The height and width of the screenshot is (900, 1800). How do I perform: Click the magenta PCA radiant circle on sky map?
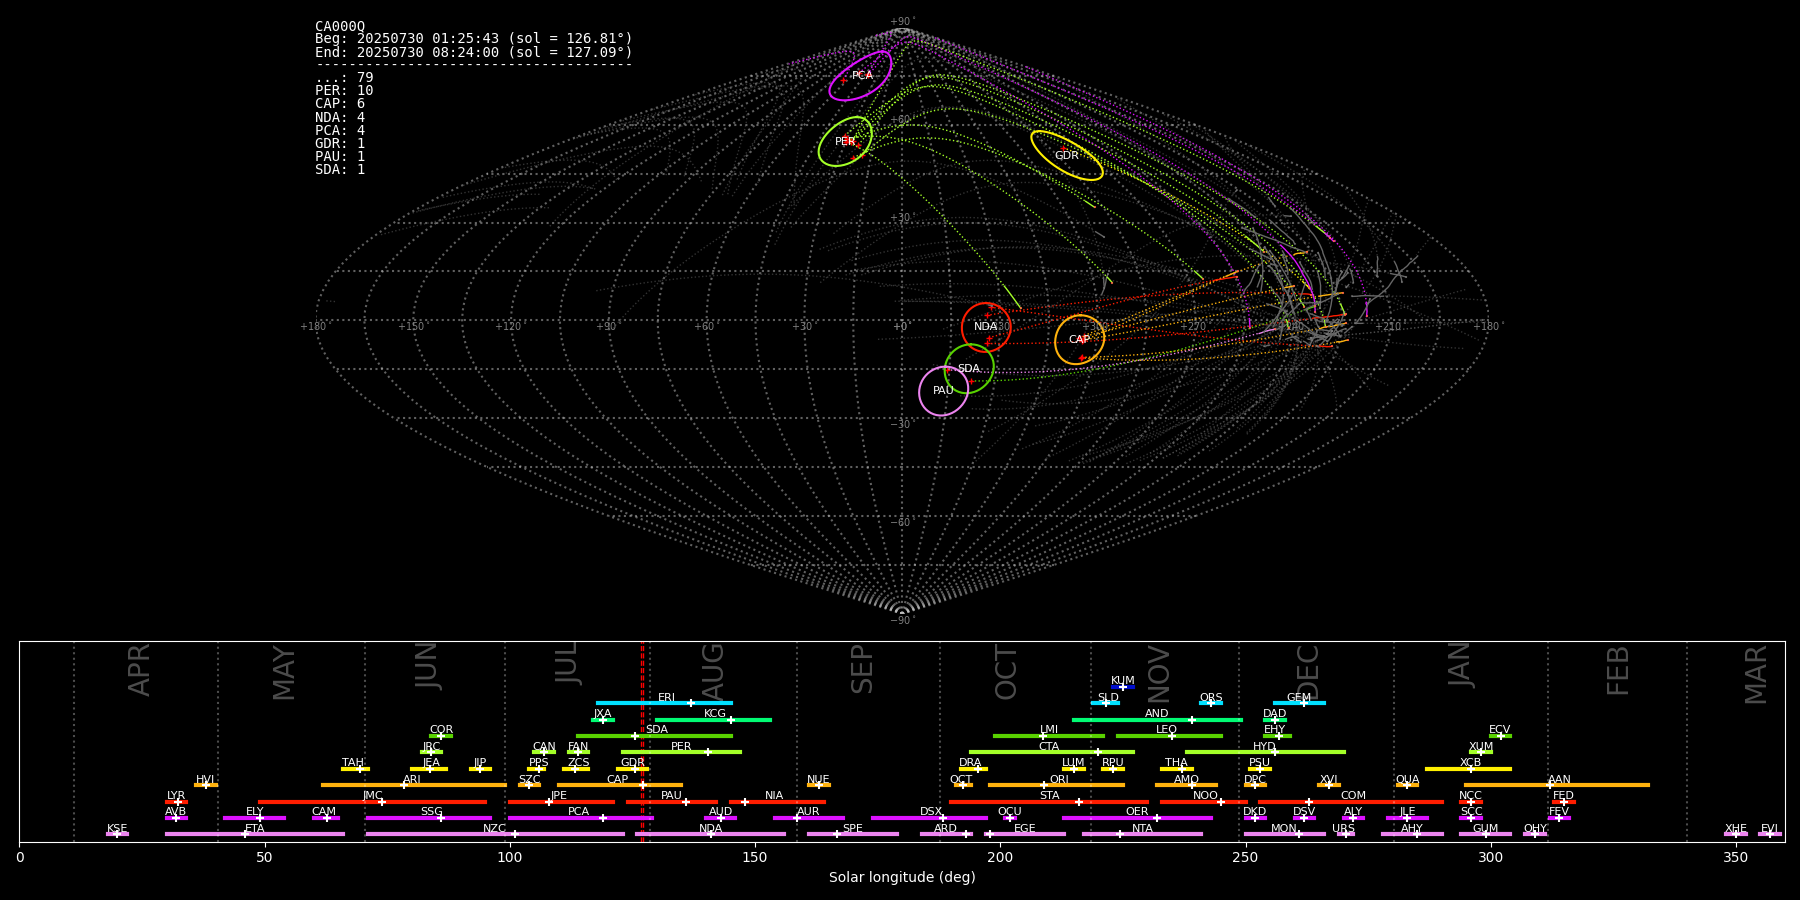(860, 76)
